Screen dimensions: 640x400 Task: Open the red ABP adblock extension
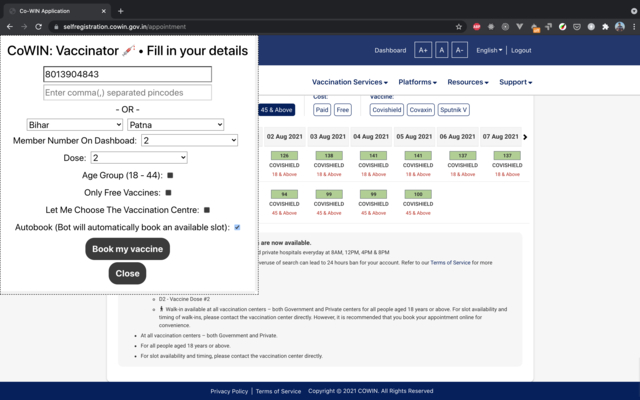pos(476,27)
